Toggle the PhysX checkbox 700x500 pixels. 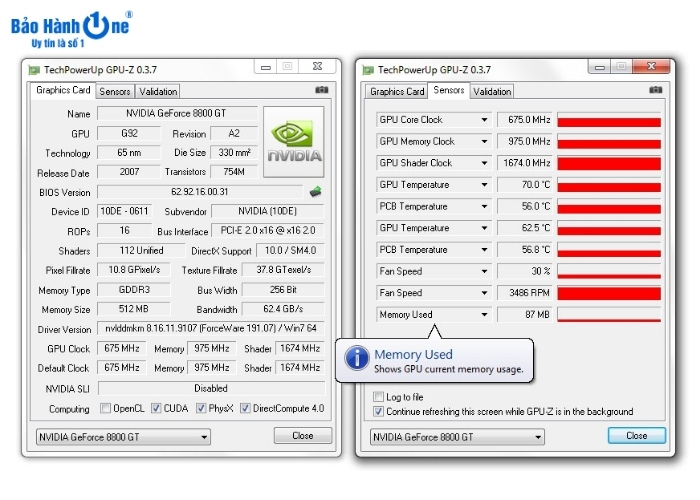tap(201, 408)
